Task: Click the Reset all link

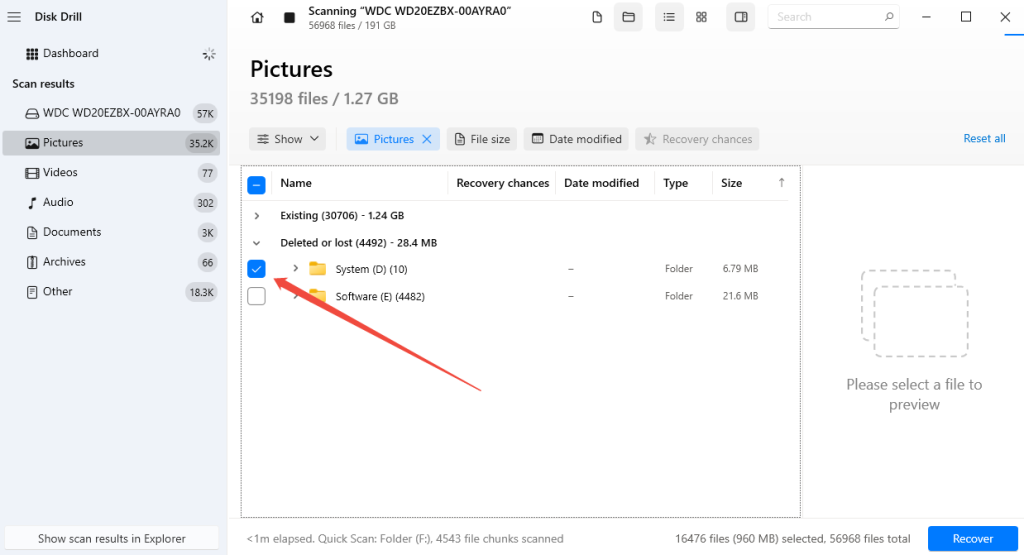Action: pos(984,139)
